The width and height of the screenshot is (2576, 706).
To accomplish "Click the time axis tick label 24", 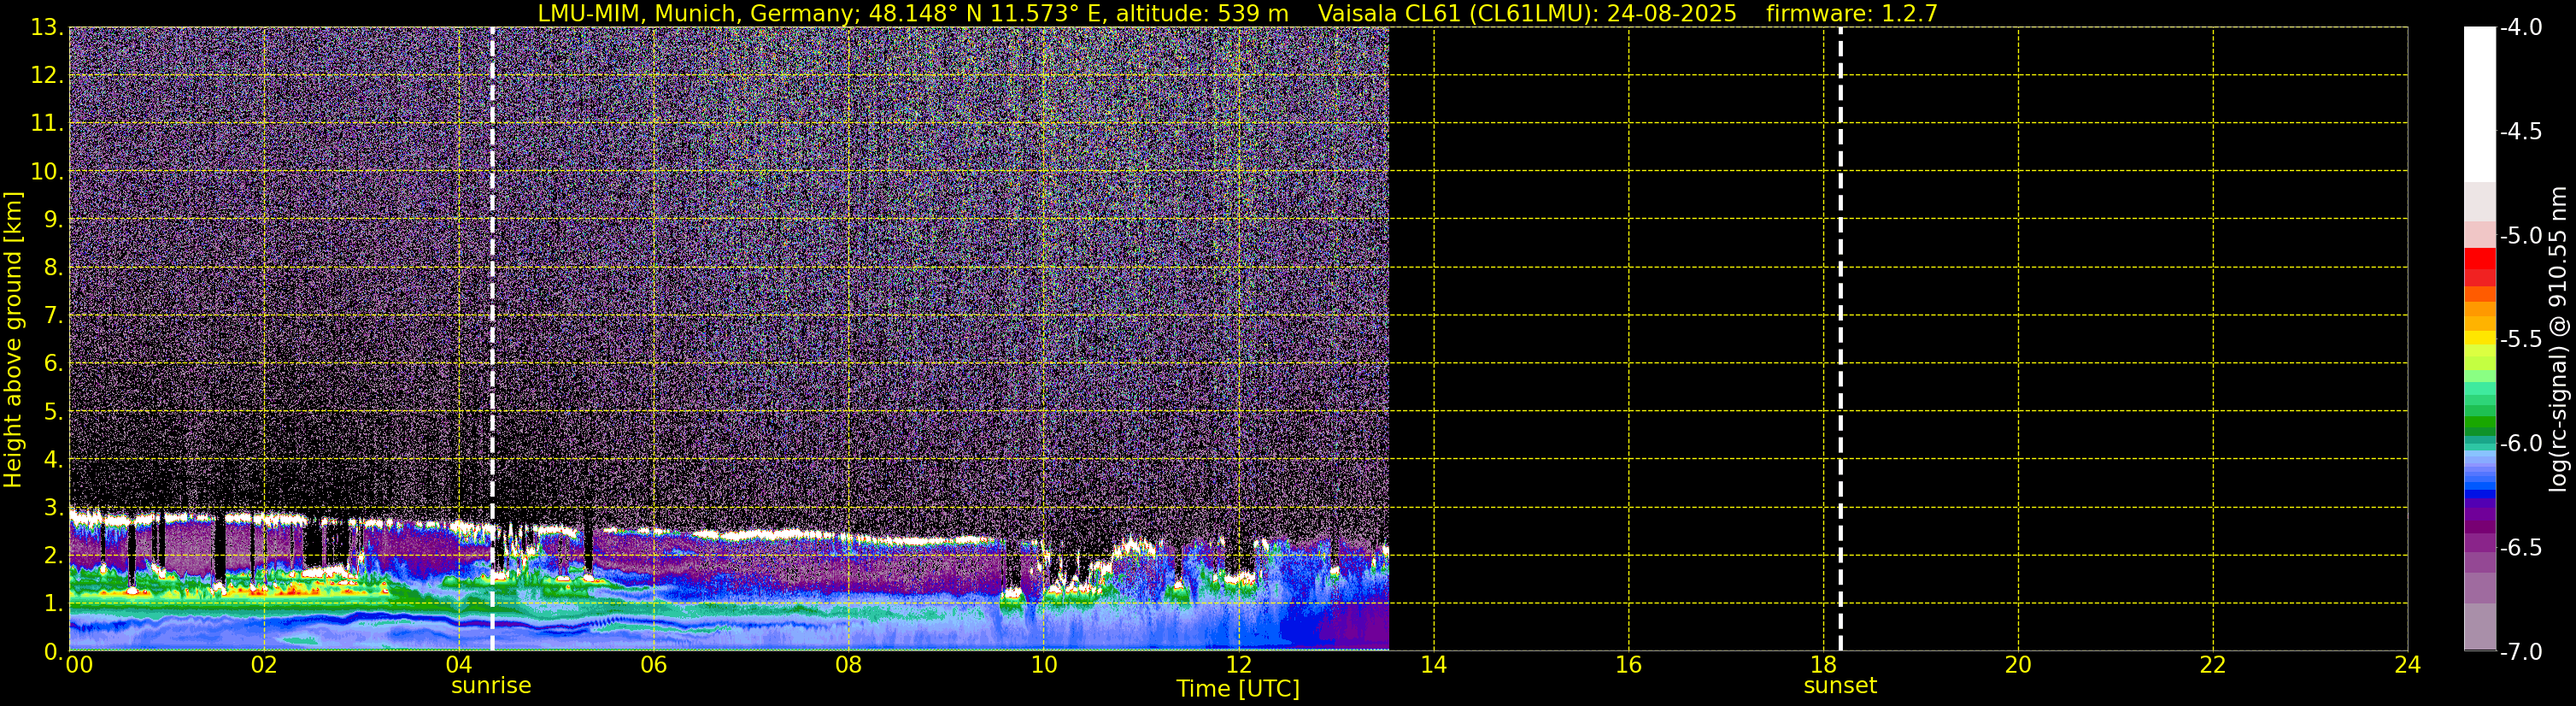I will click(2407, 665).
